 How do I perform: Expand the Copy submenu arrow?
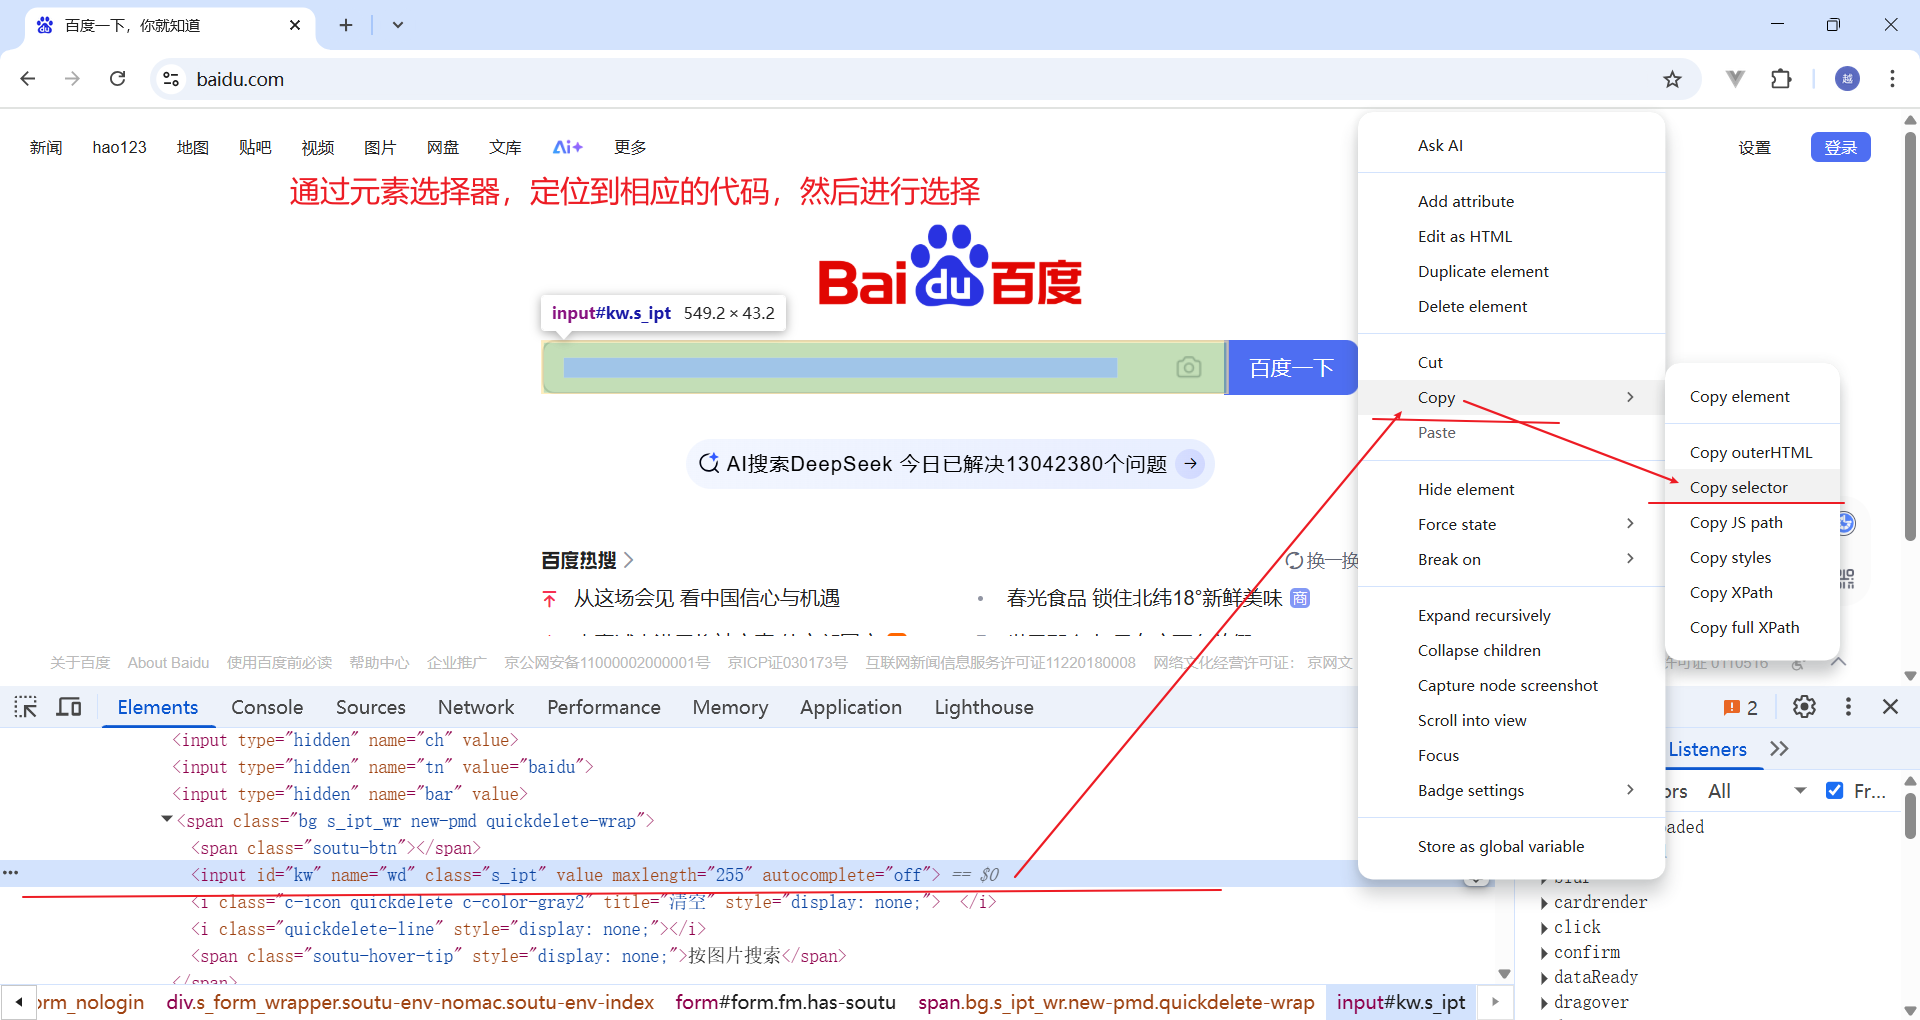(x=1630, y=397)
